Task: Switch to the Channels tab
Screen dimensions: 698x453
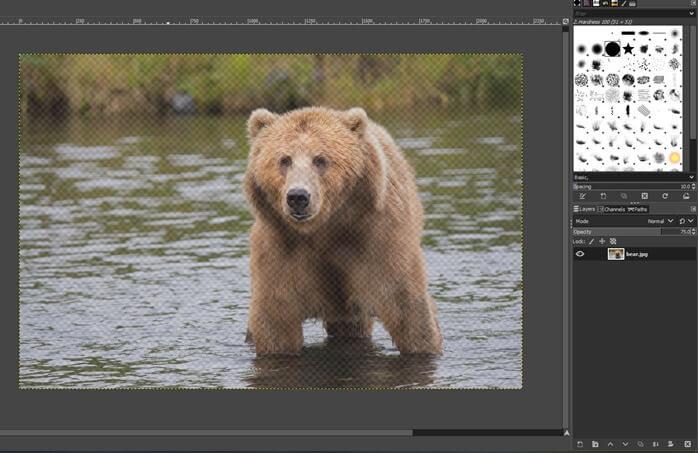Action: pos(611,209)
